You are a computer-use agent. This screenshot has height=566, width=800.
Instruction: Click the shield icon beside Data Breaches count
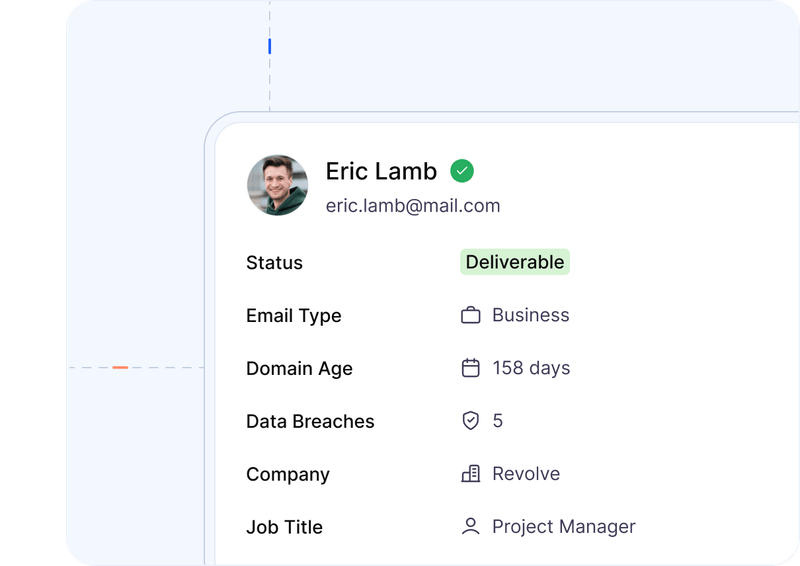click(x=470, y=421)
